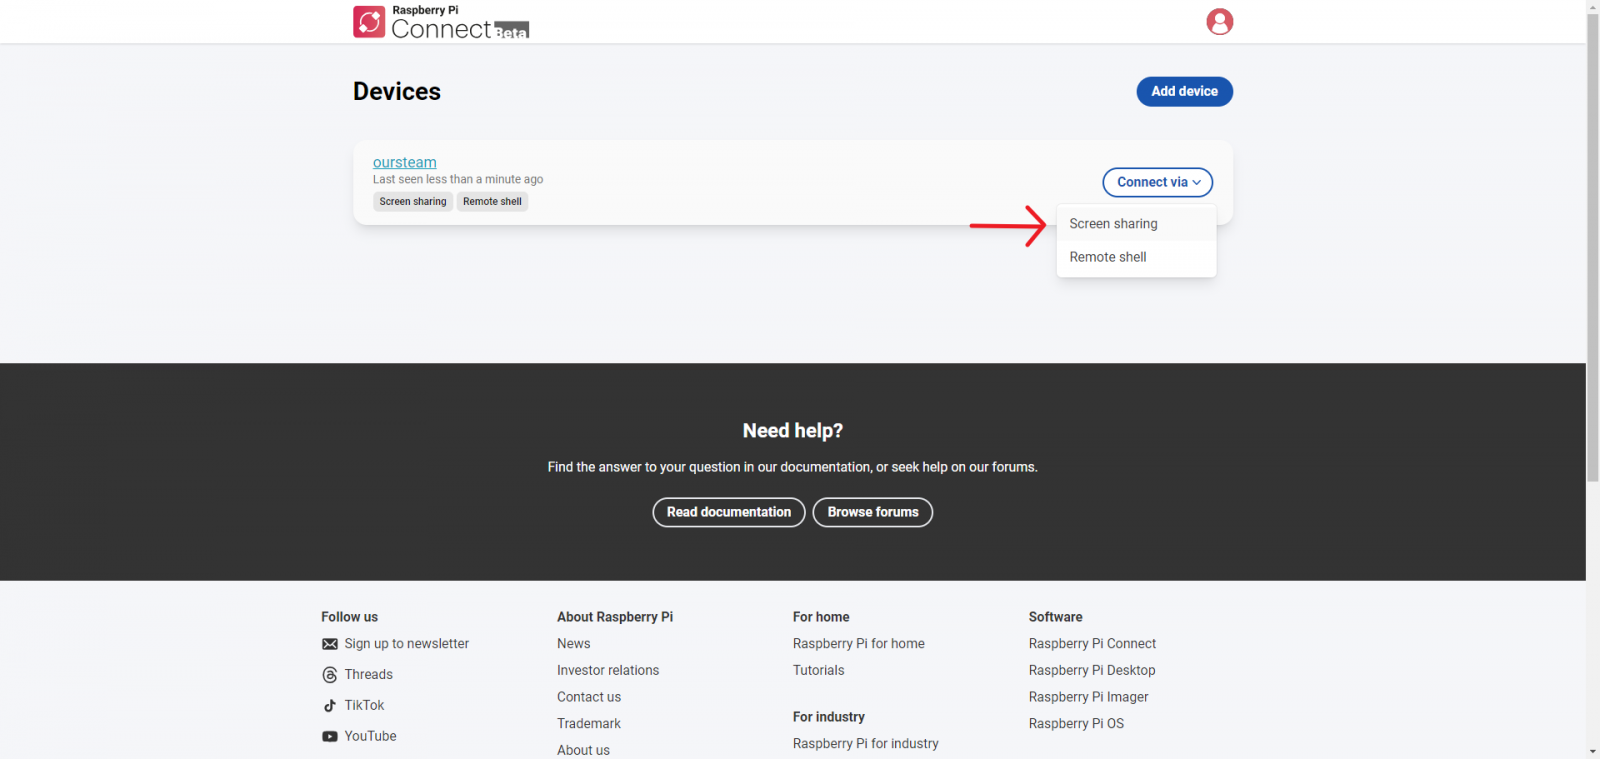Click the Devices page heading

click(397, 91)
